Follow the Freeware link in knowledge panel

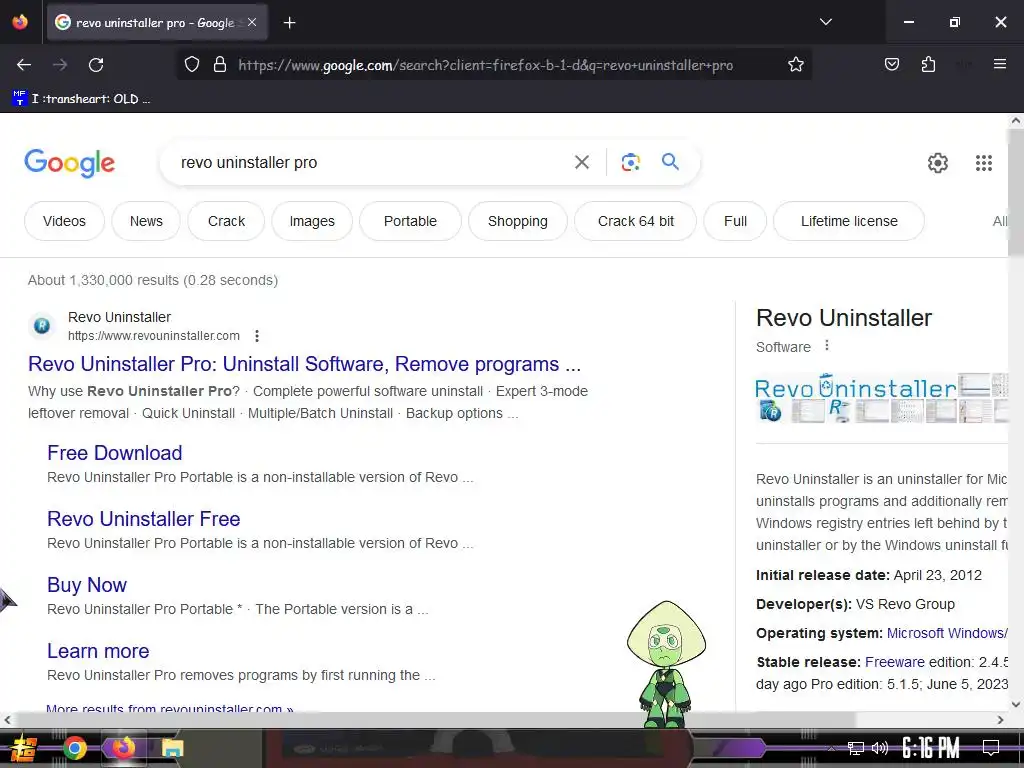895,662
